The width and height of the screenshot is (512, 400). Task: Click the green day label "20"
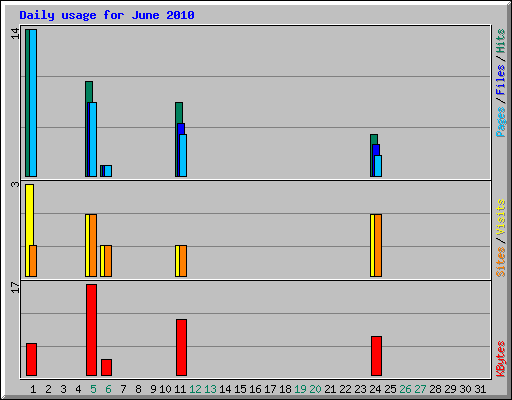point(315,389)
